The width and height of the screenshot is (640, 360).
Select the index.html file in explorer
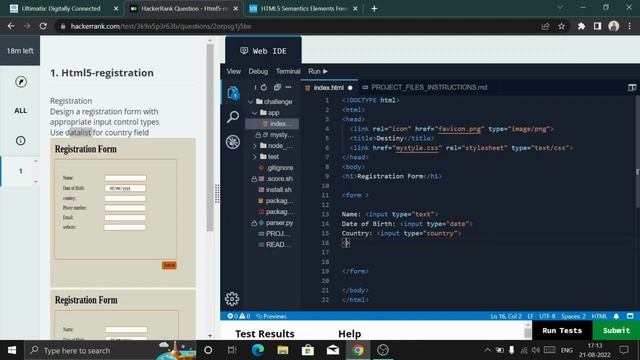272,124
